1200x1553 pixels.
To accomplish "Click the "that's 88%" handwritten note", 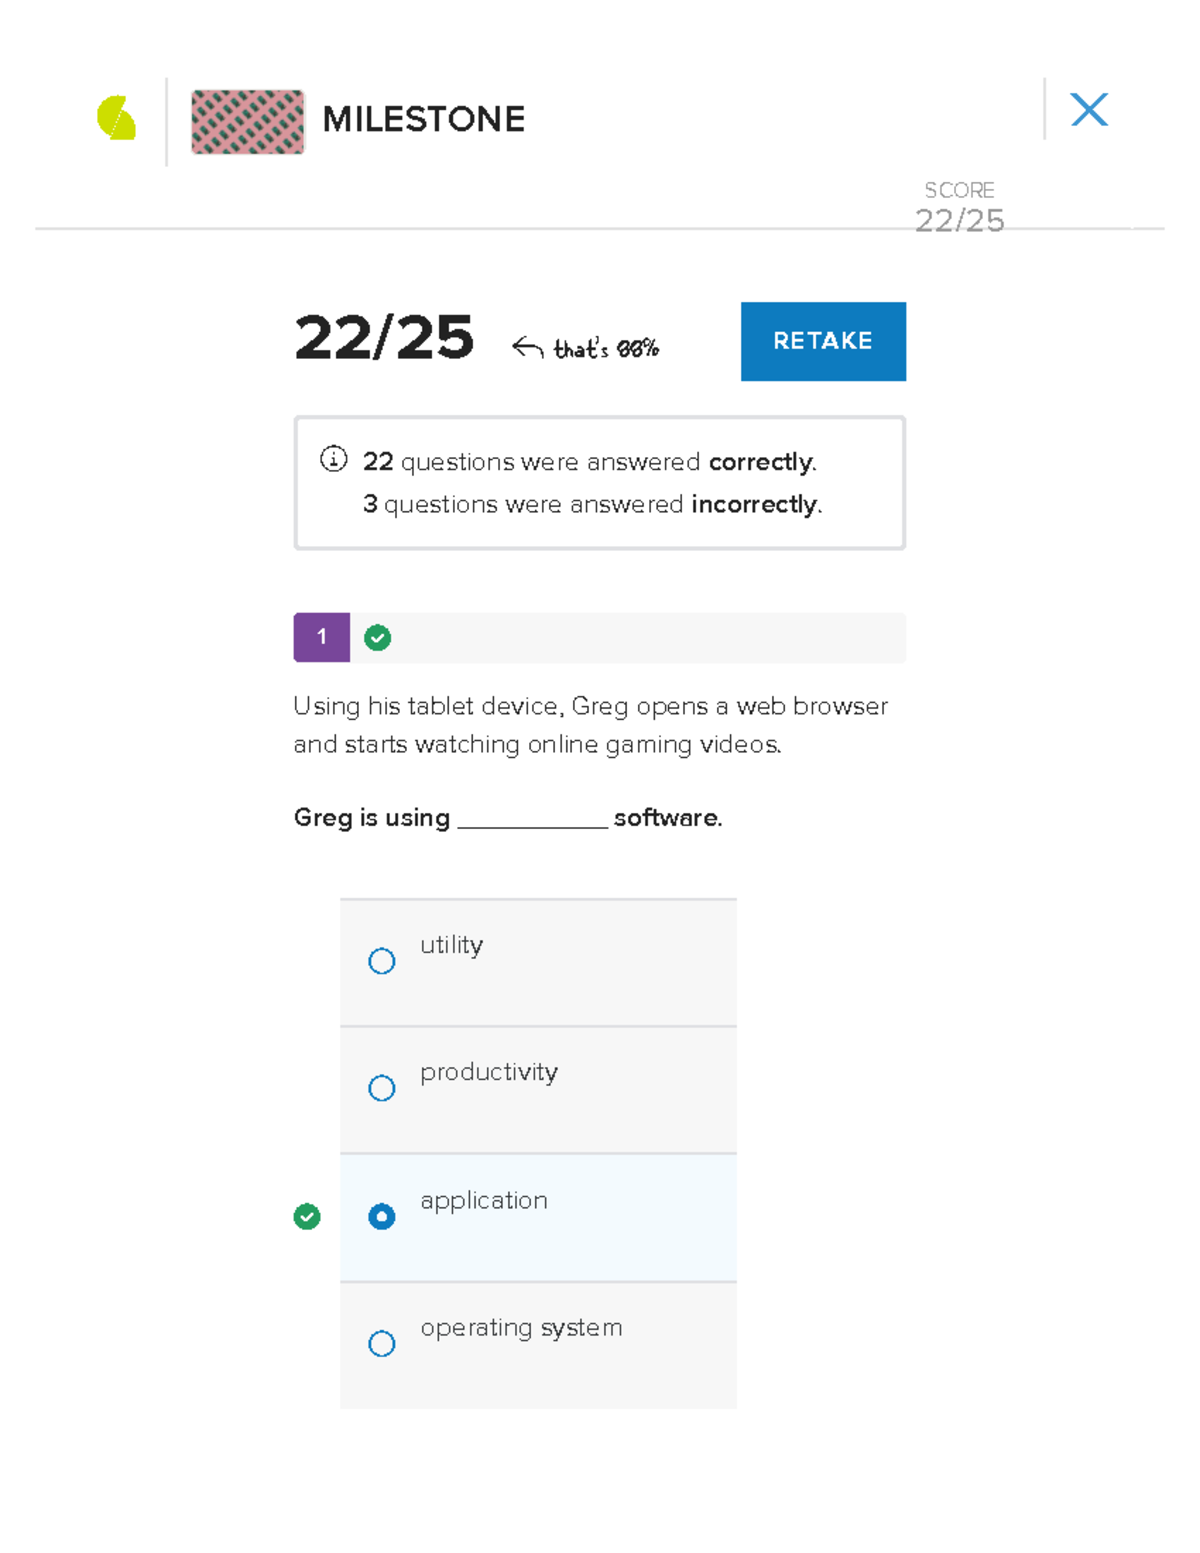I will point(605,348).
